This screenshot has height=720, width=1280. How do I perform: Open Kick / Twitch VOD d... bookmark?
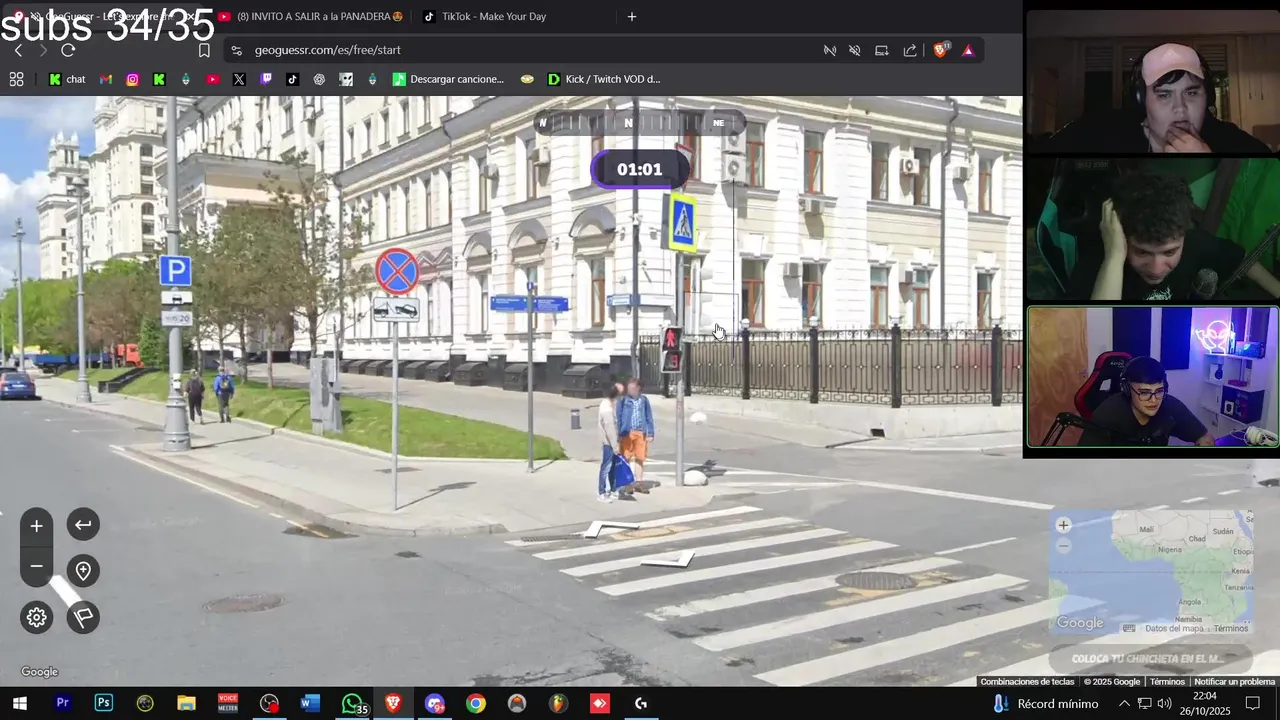[604, 79]
